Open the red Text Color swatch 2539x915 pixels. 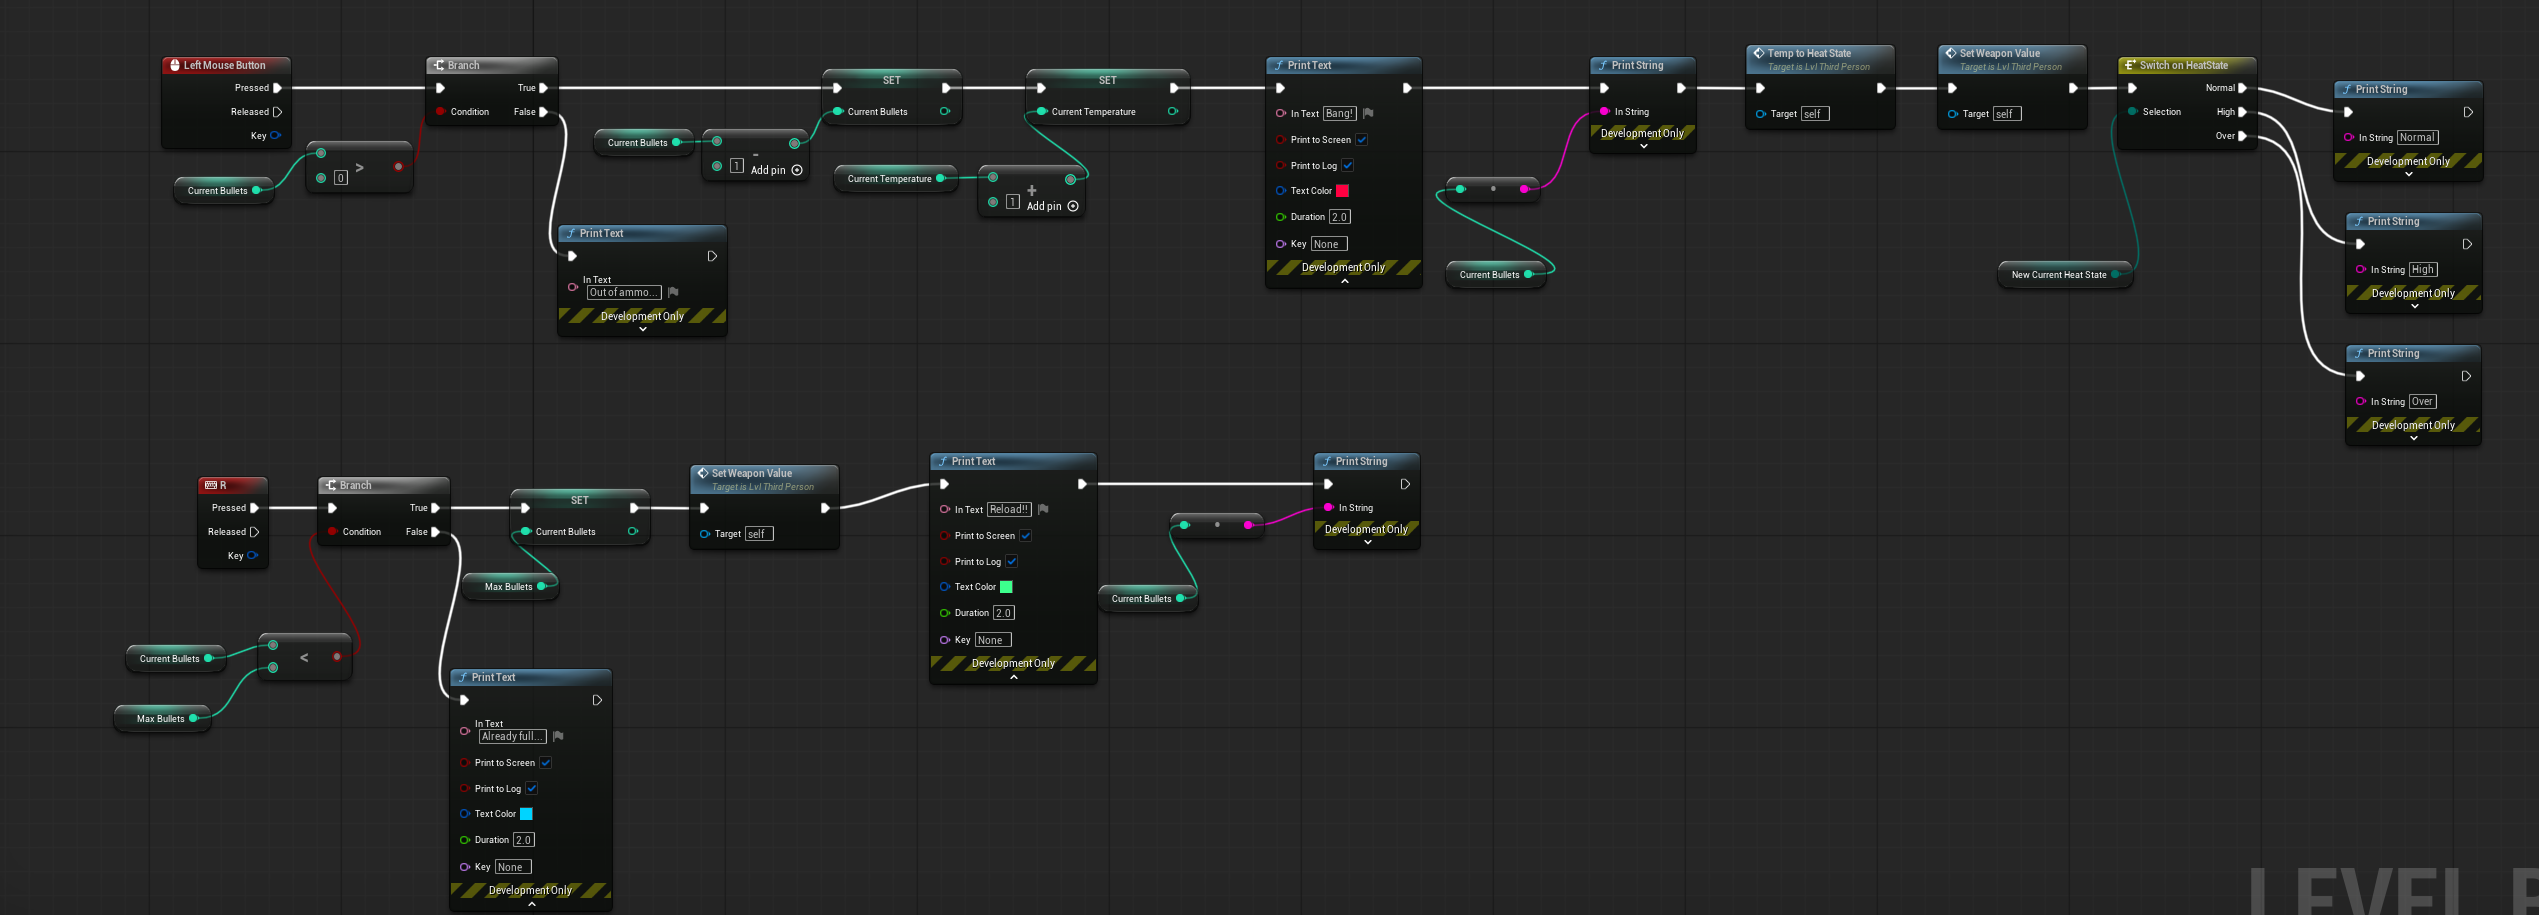click(x=1343, y=191)
